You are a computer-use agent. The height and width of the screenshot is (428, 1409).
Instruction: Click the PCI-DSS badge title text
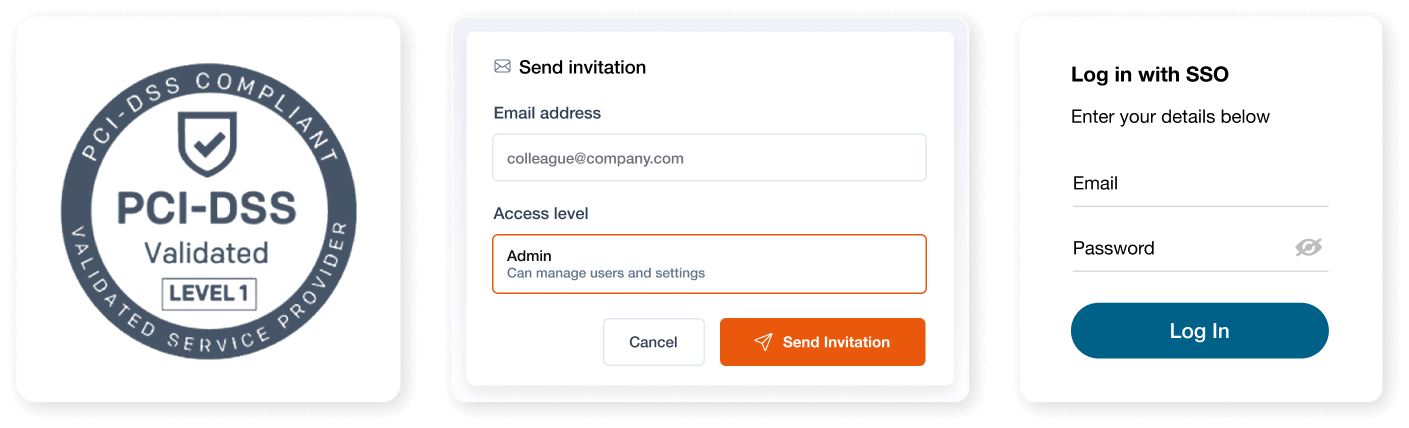[x=207, y=208]
